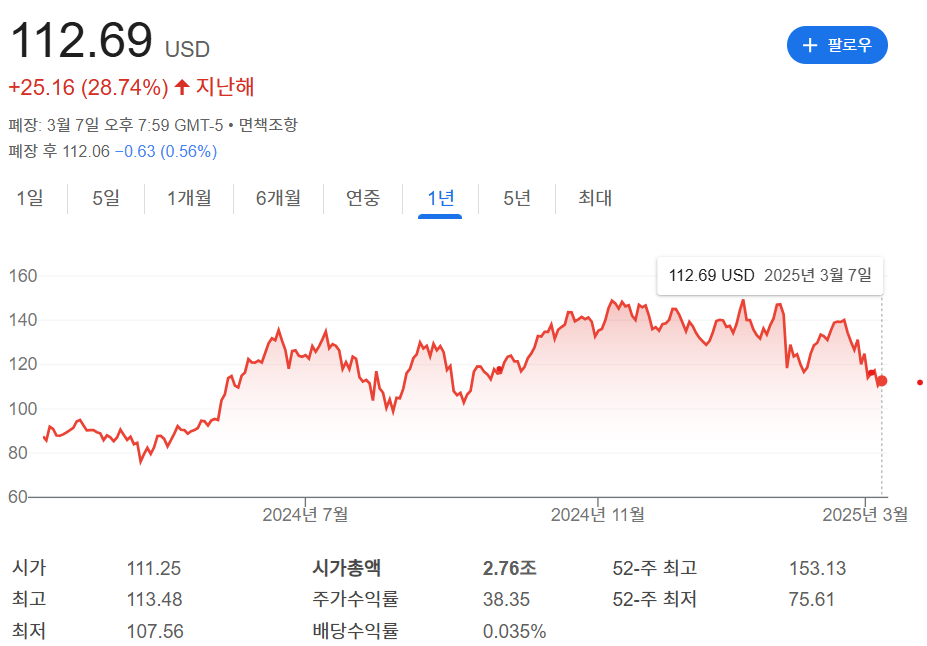Click the chart tooltip showing 112.69 USD

tap(769, 275)
